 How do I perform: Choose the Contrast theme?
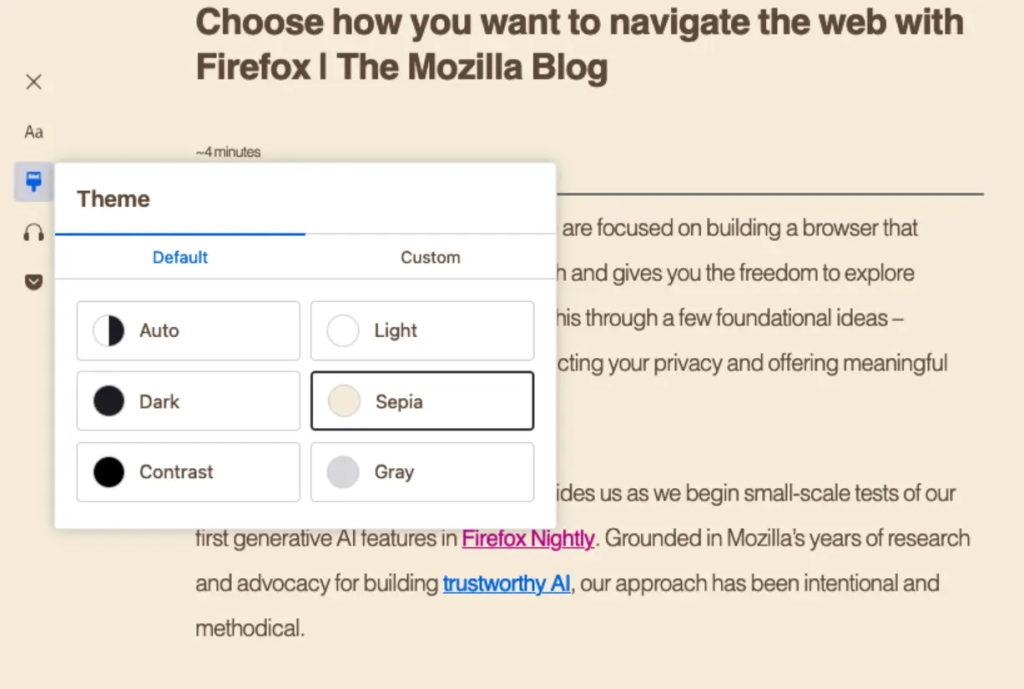188,472
